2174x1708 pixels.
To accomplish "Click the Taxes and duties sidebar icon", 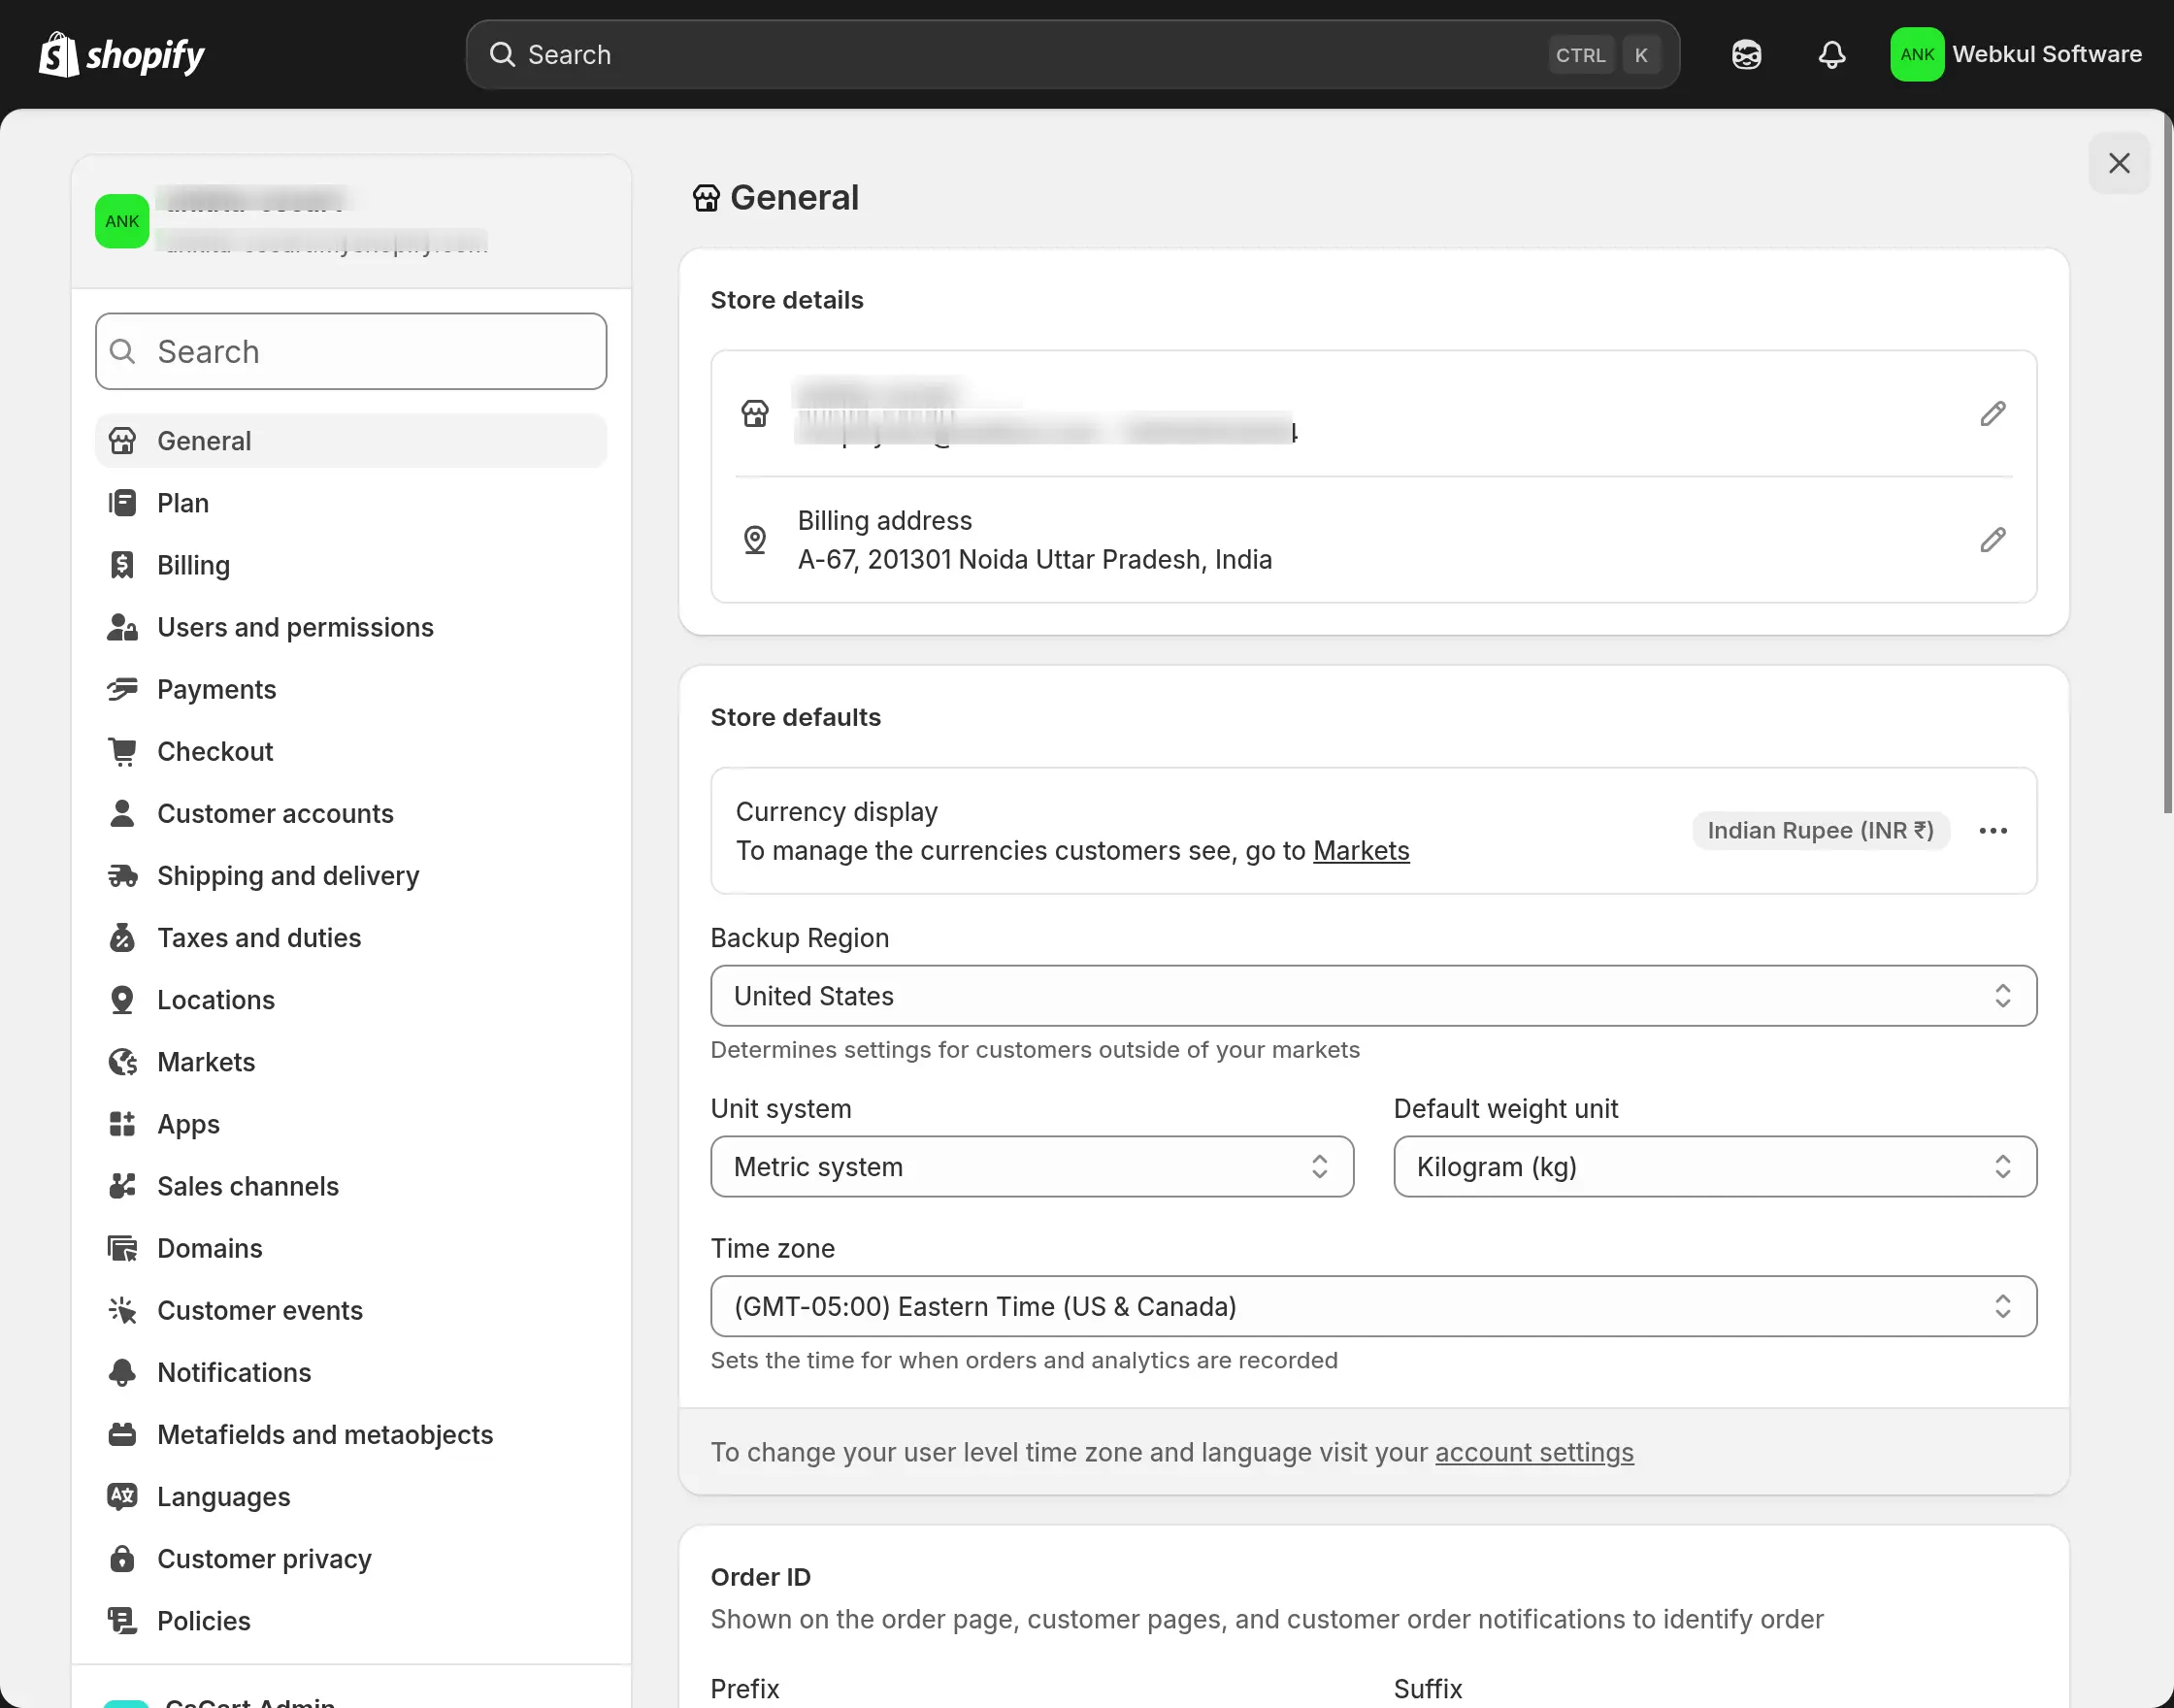I will pos(122,938).
